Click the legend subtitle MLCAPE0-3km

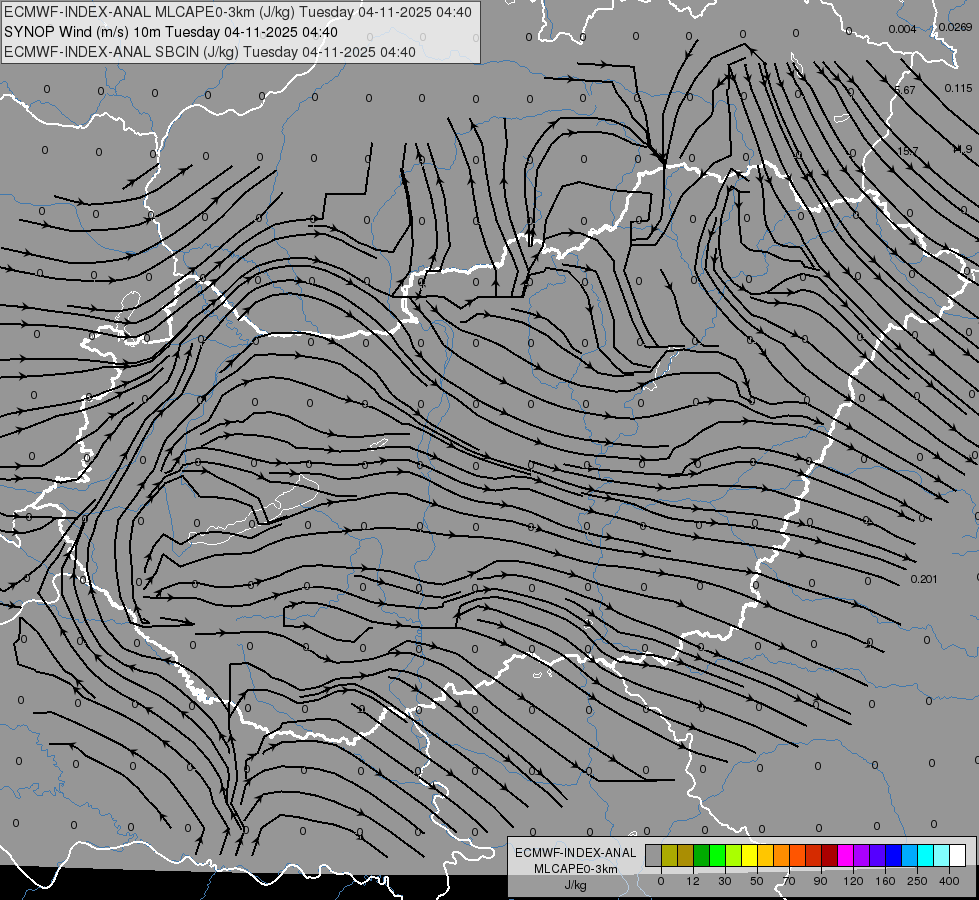point(576,869)
